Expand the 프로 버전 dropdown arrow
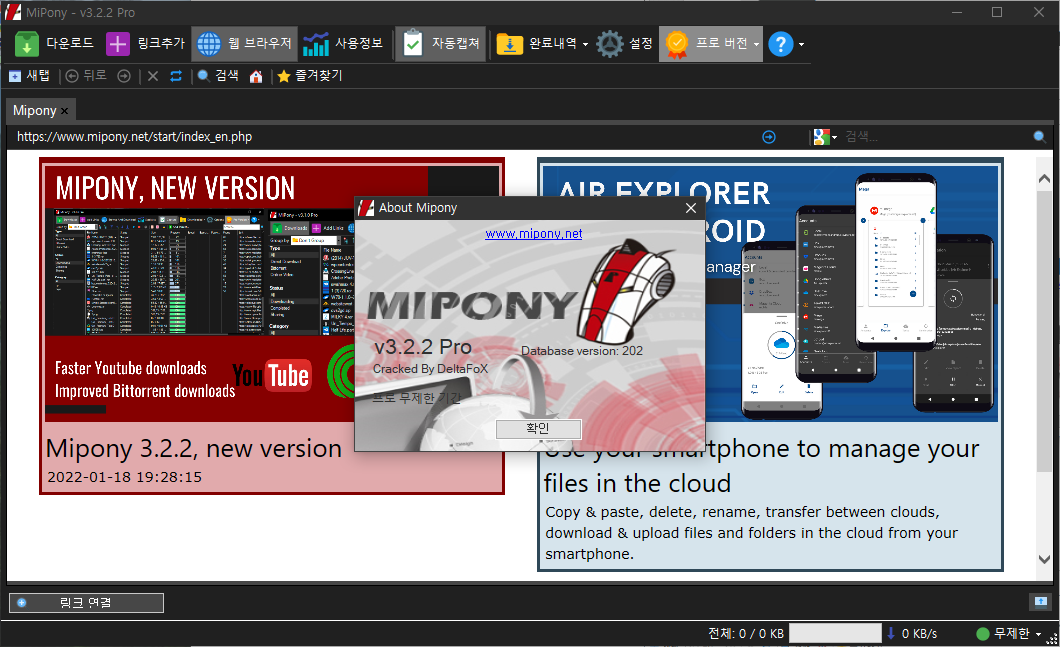Screen dimensions: 1060x647 tap(756, 45)
